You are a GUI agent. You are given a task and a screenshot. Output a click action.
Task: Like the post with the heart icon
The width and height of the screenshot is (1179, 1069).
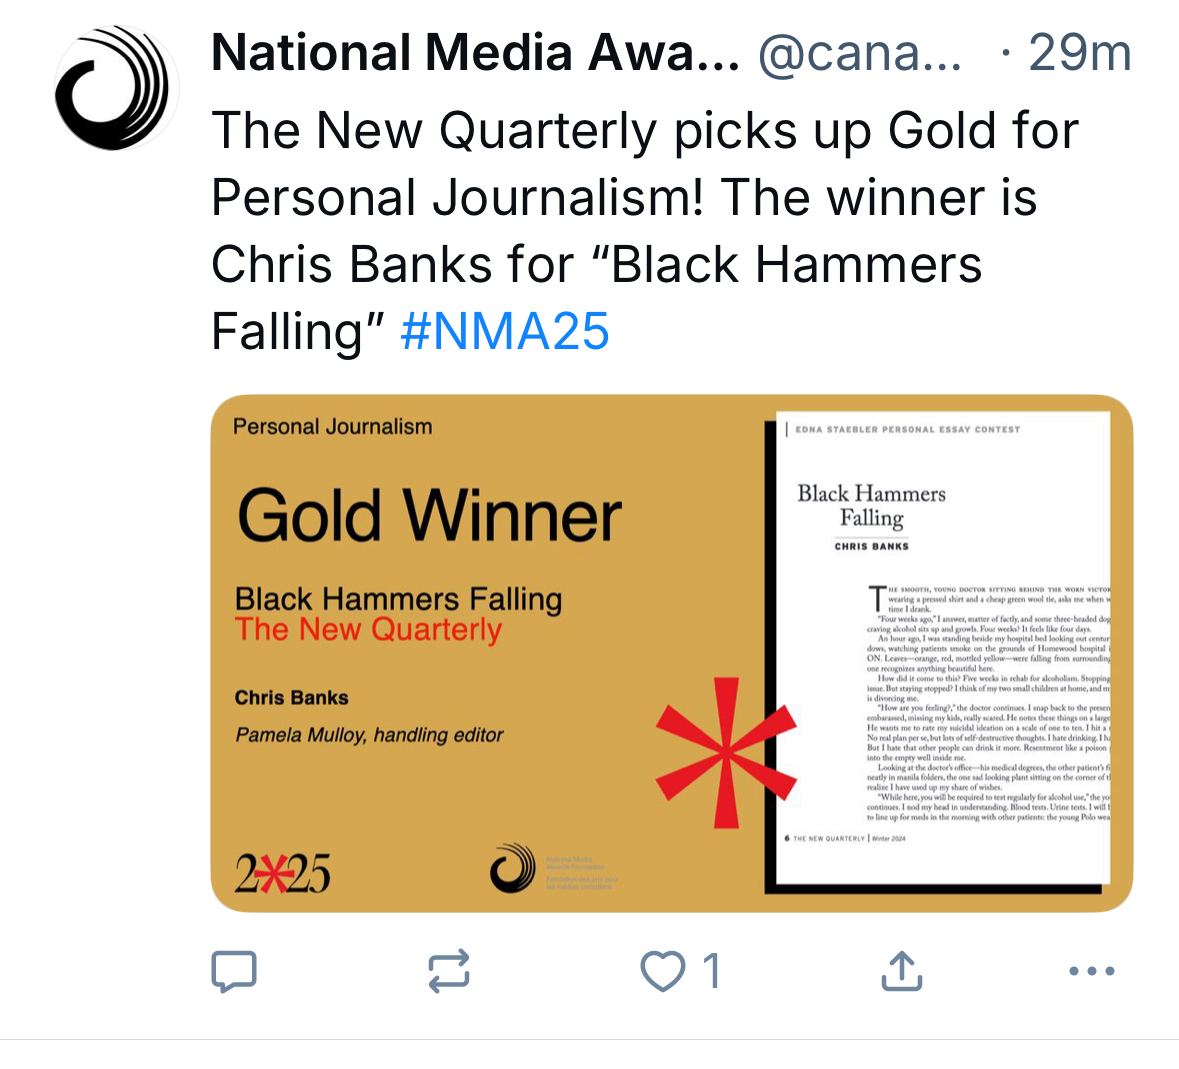coord(662,971)
